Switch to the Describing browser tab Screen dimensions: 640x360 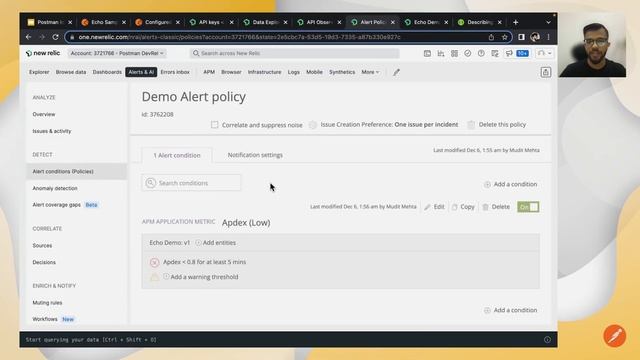pyautogui.click(x=480, y=22)
